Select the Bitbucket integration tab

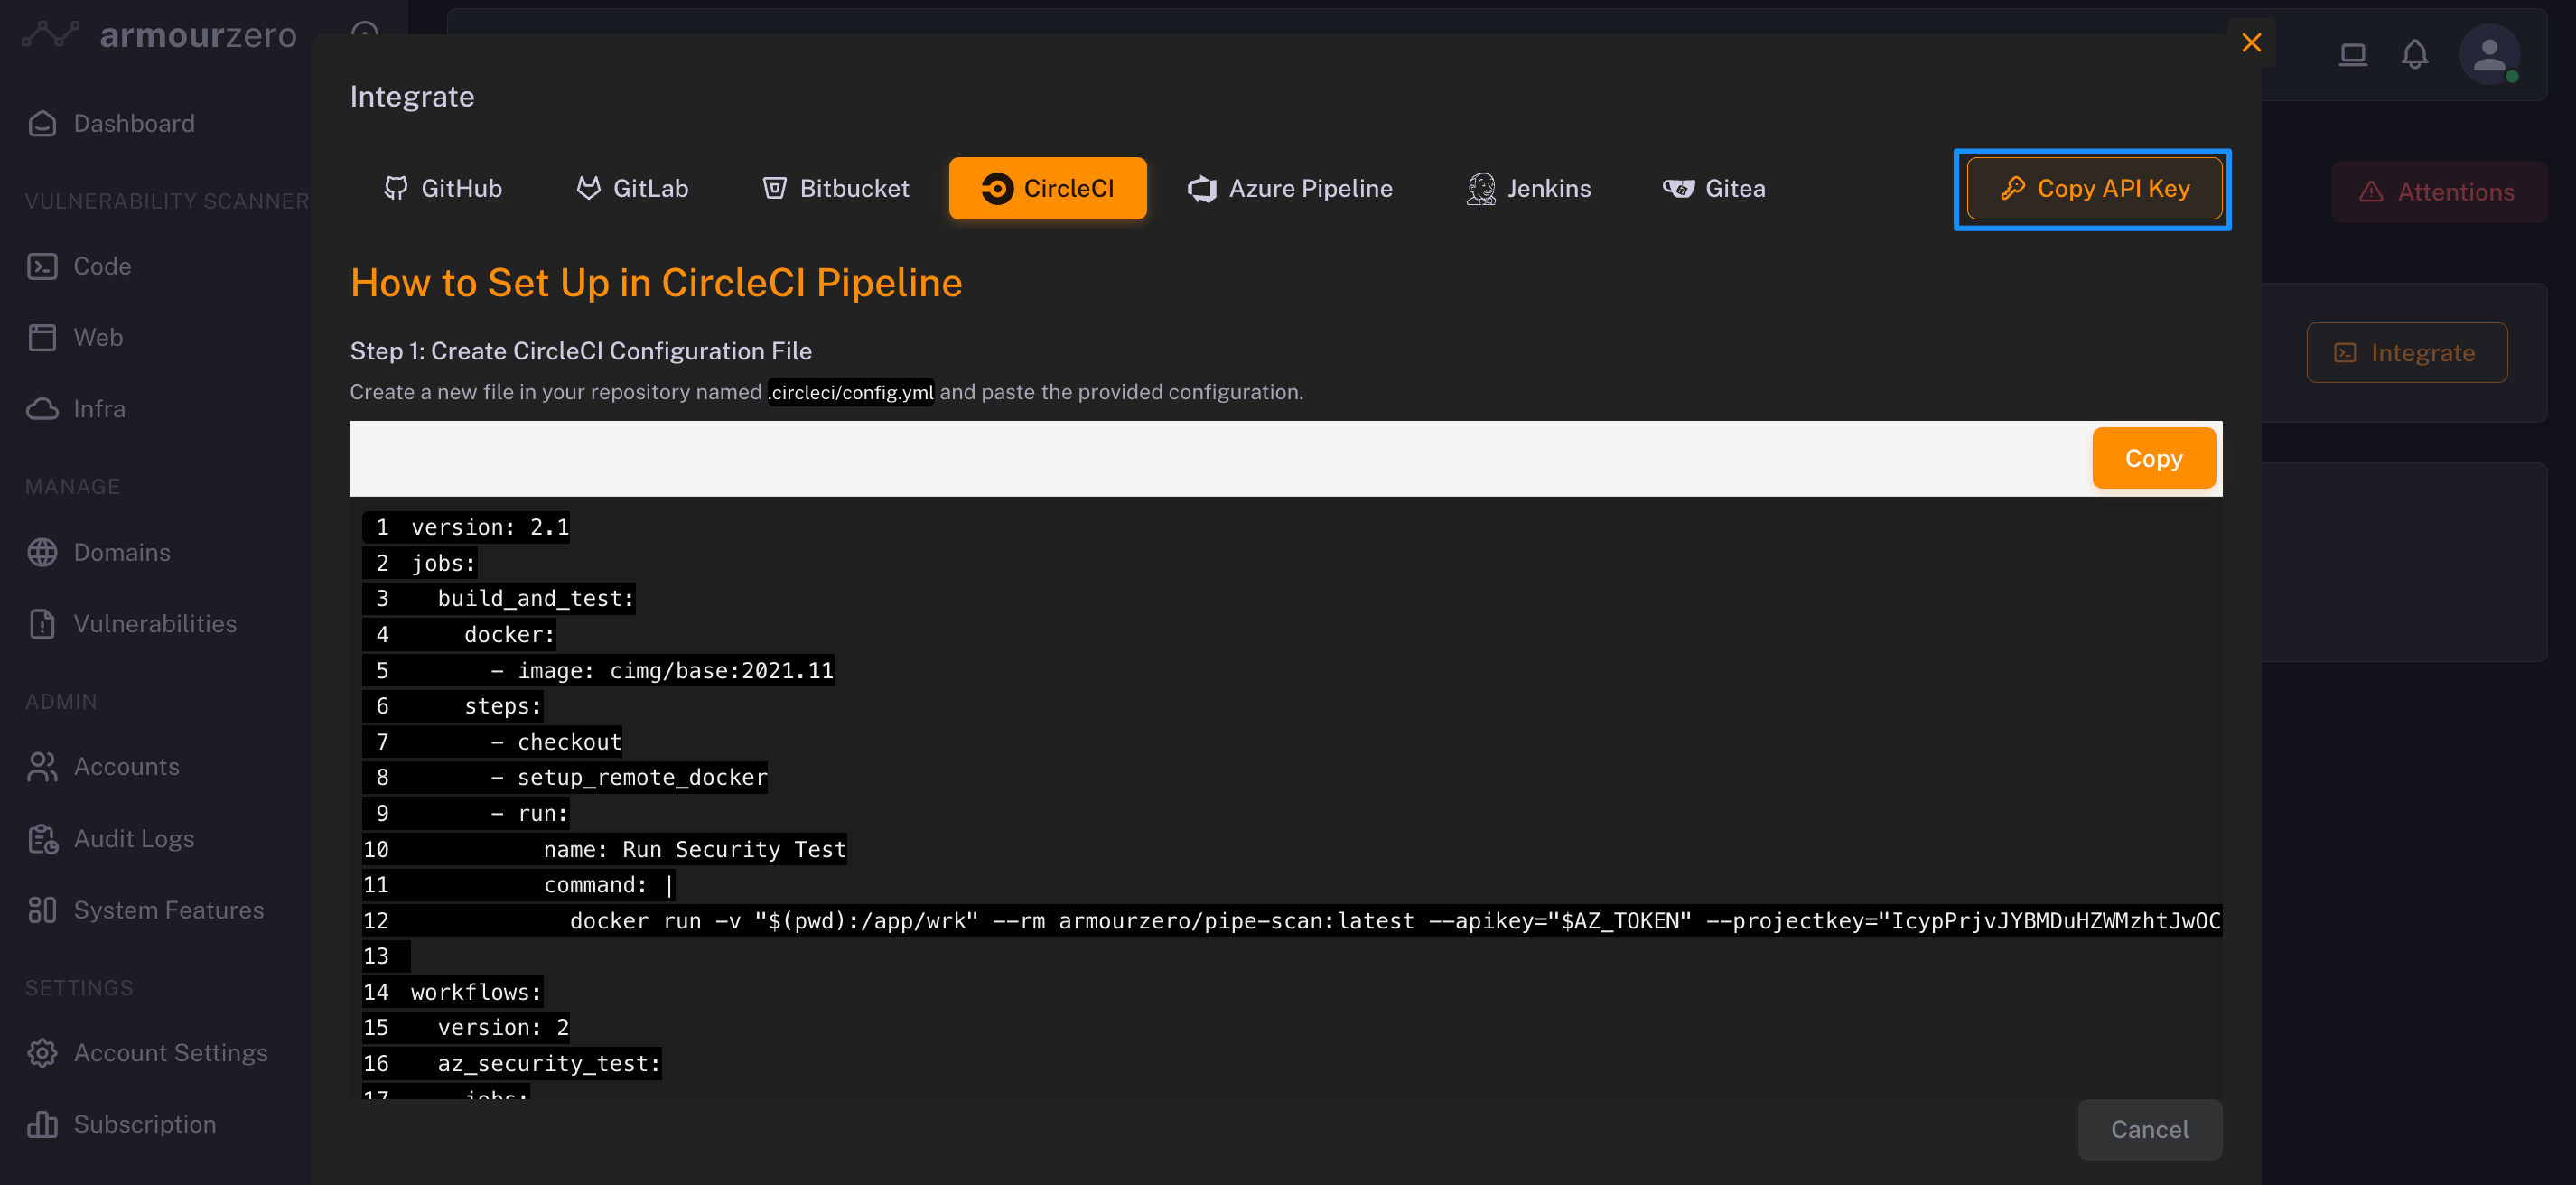(x=836, y=188)
